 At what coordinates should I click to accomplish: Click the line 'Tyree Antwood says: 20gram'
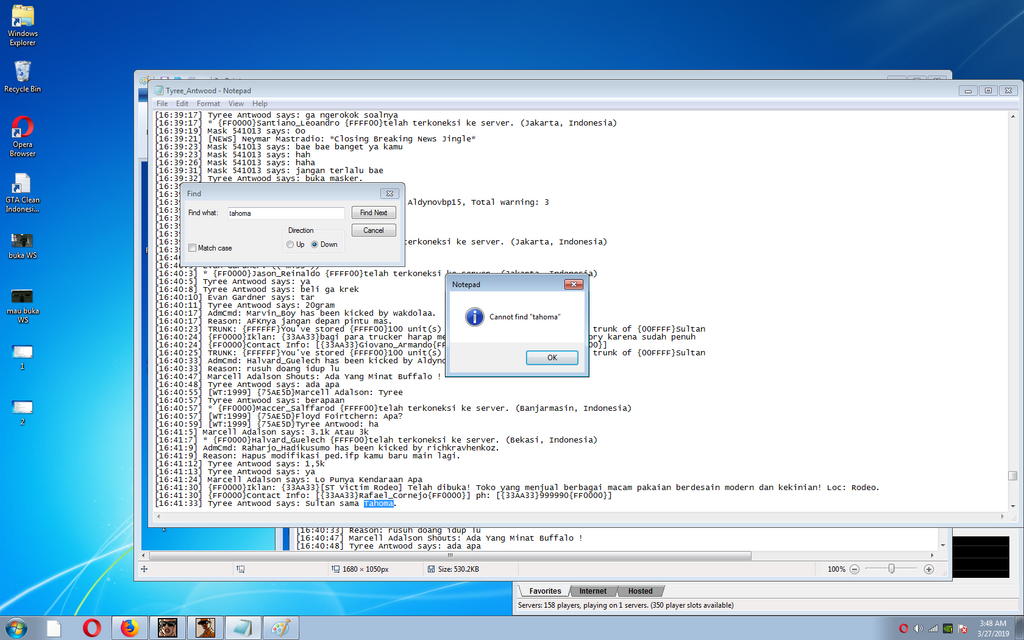coord(271,305)
